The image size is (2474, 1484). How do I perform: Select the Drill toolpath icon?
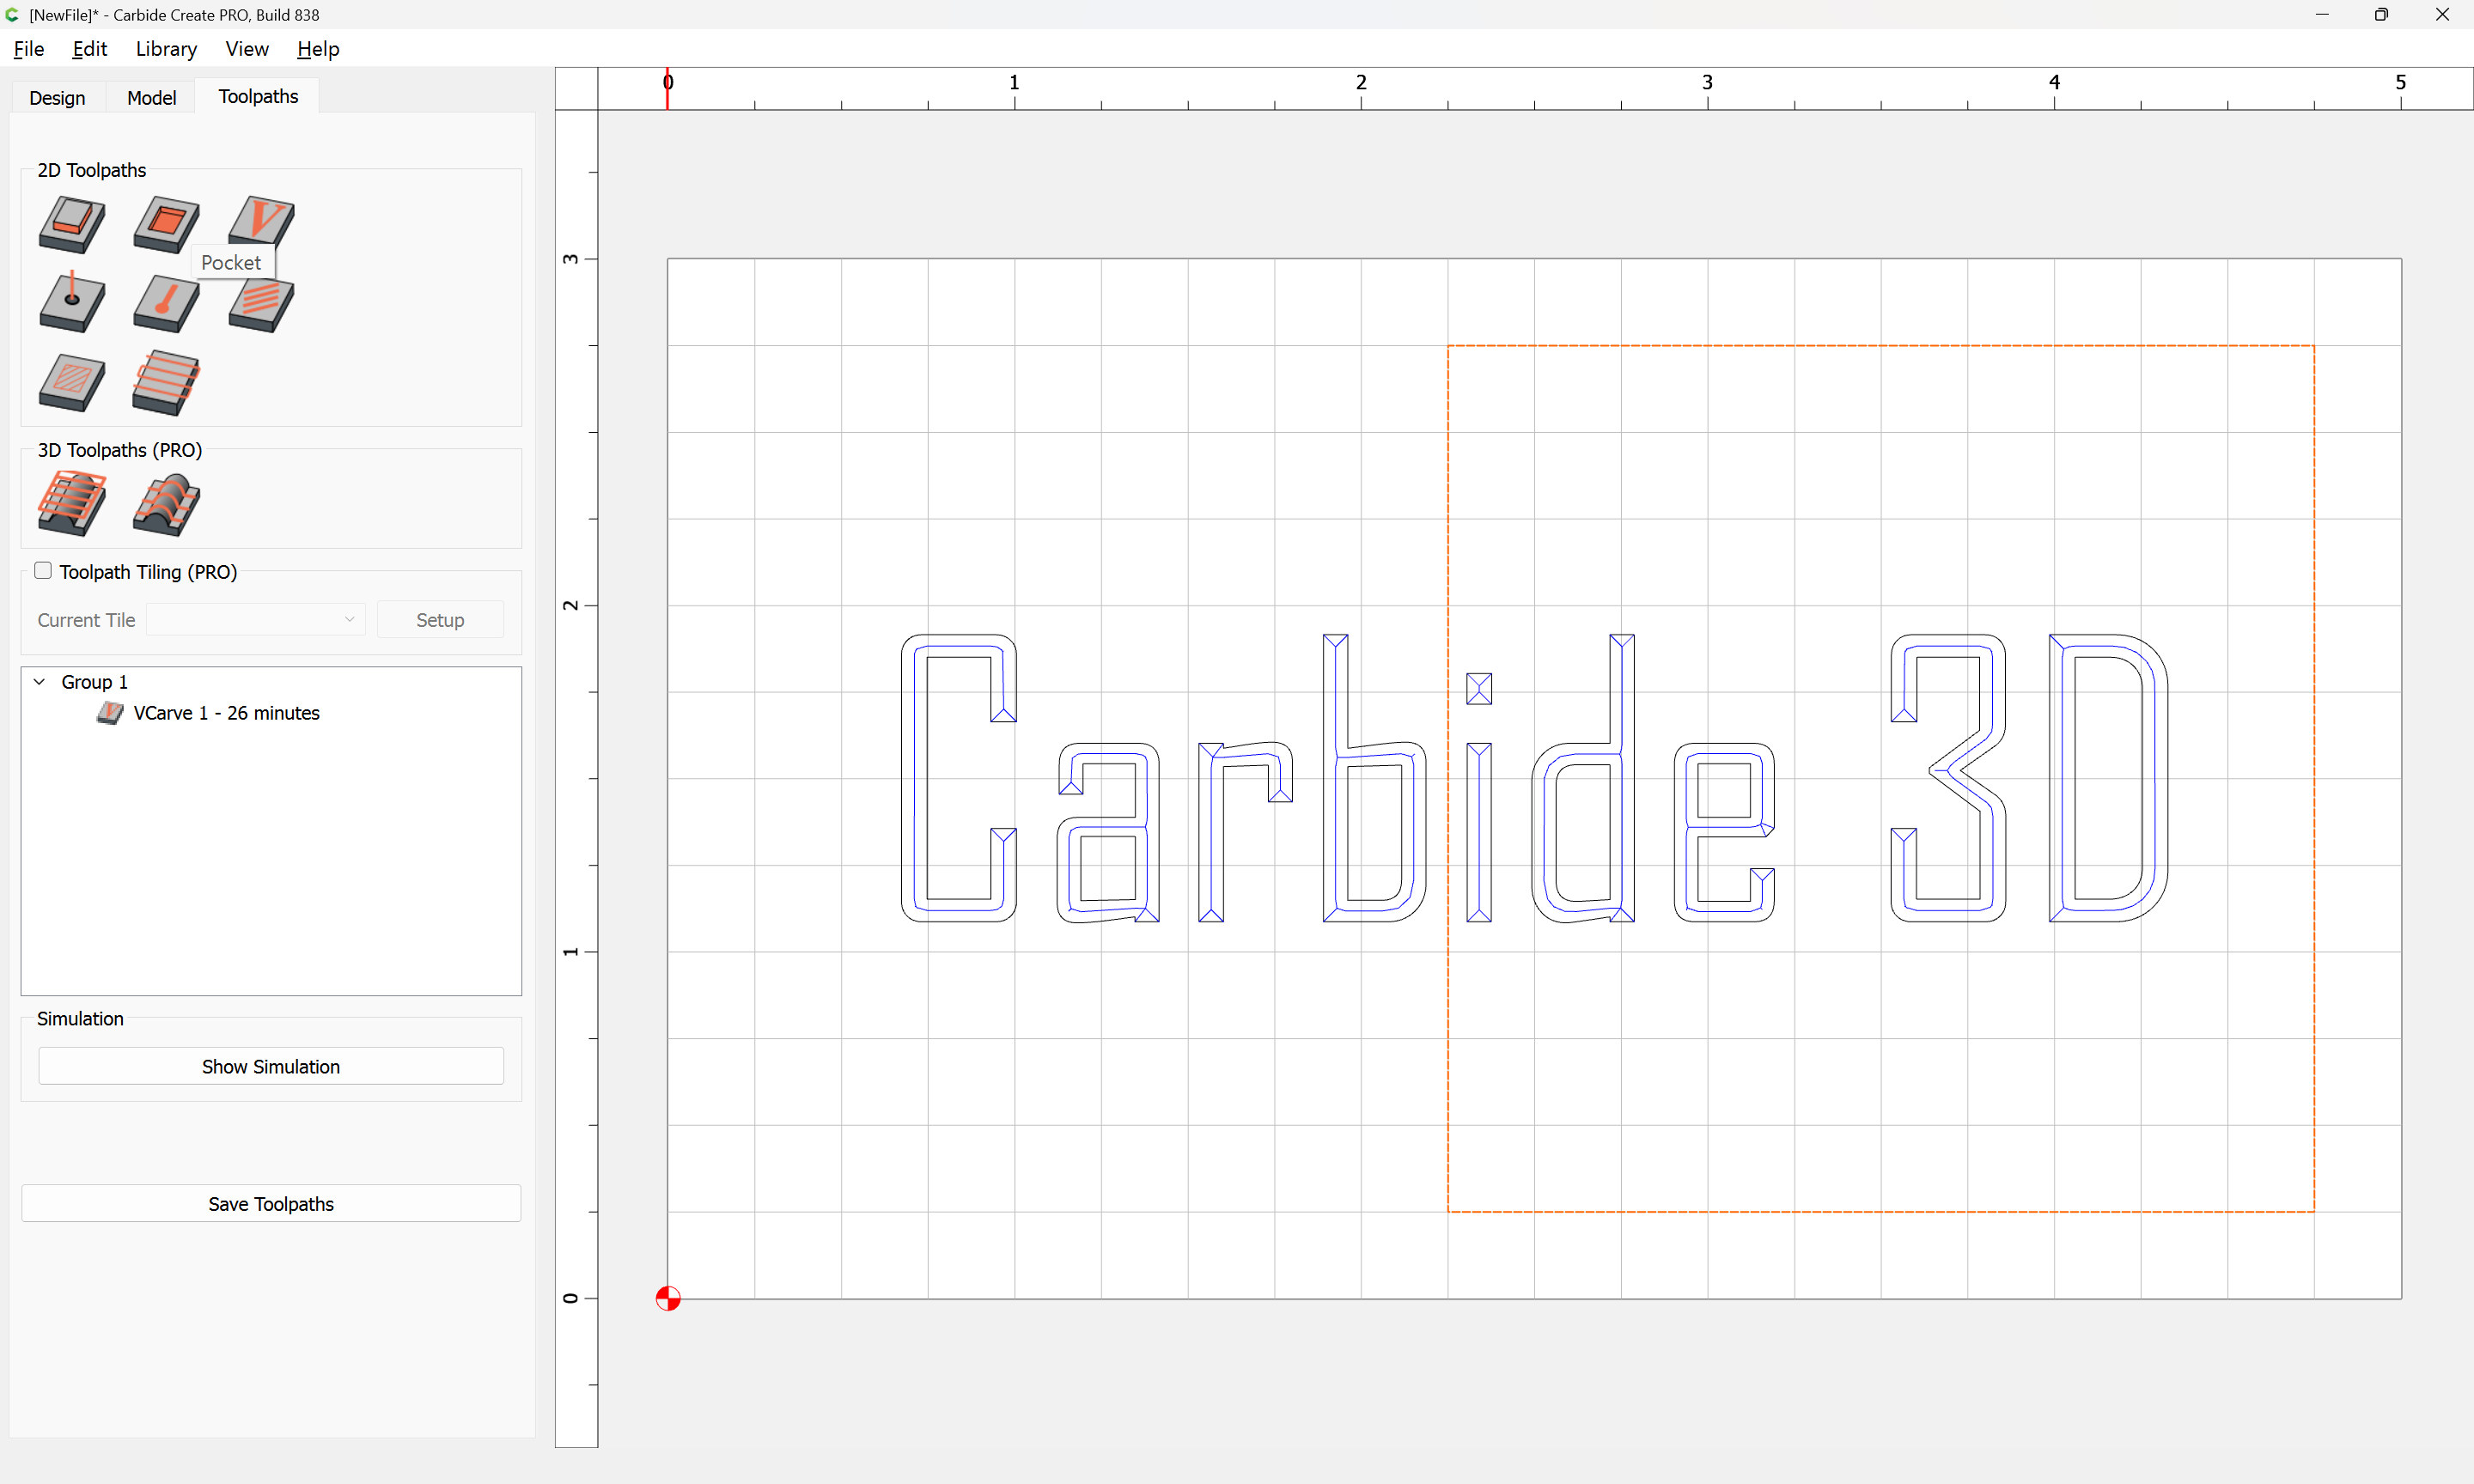pos(71,302)
